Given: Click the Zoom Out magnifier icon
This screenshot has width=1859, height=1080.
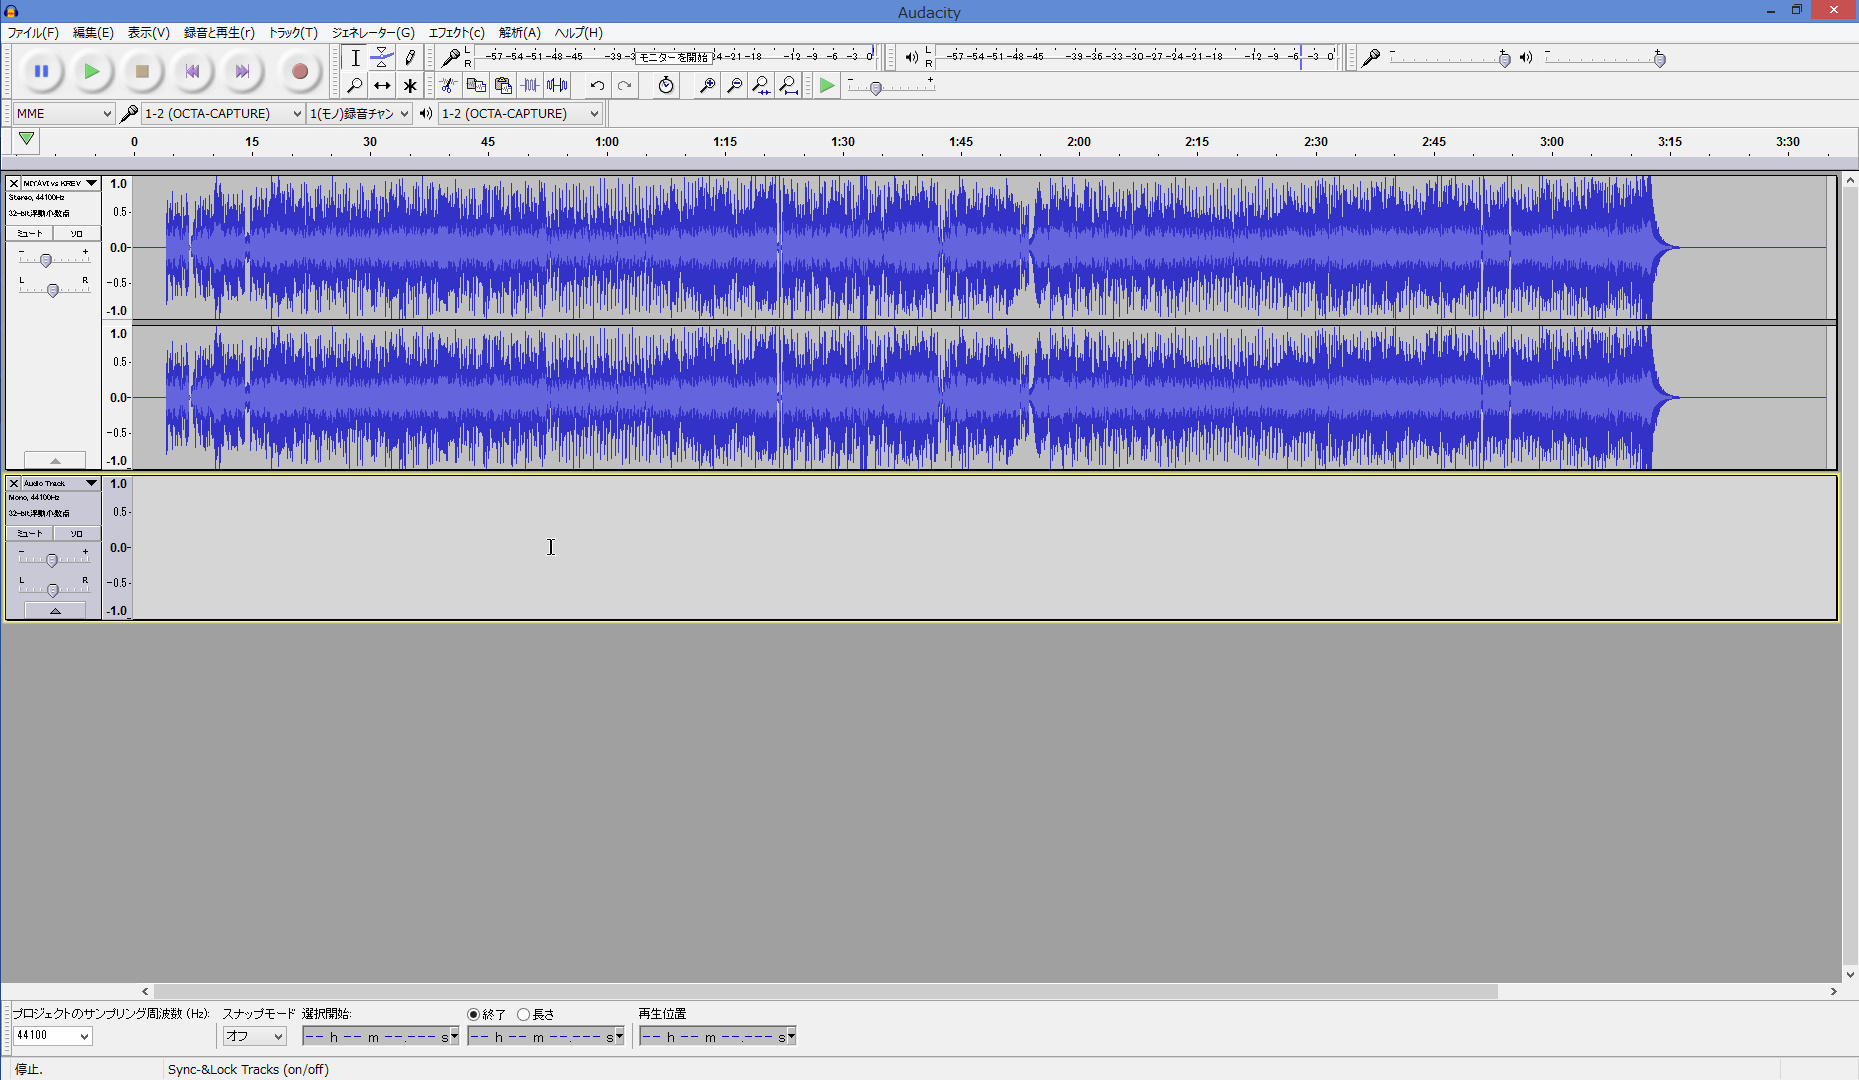Looking at the screenshot, I should click(x=734, y=86).
